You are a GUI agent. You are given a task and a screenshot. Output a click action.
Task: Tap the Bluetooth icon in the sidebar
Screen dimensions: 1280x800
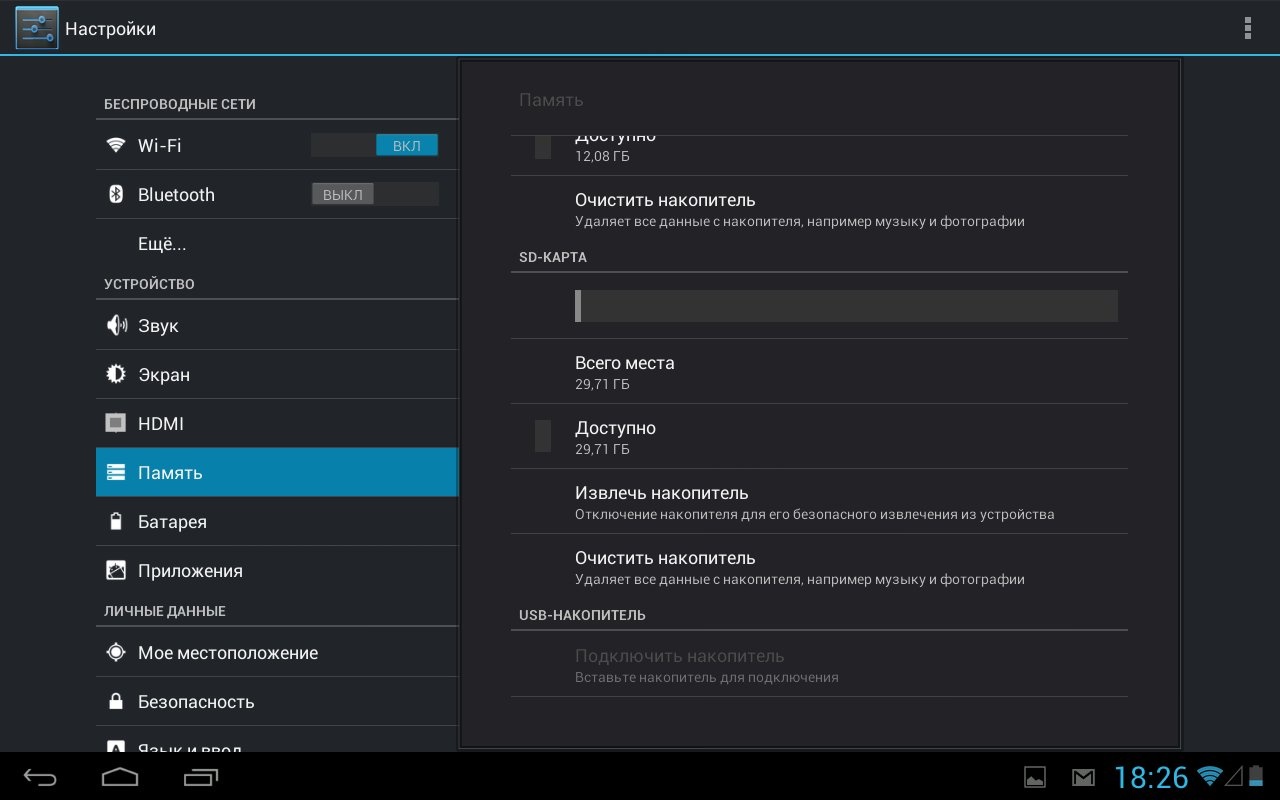(x=116, y=195)
